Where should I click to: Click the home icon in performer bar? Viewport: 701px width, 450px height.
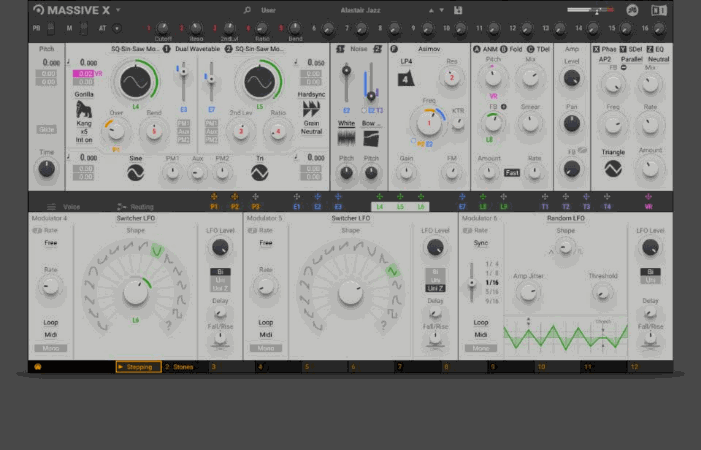[x=38, y=367]
